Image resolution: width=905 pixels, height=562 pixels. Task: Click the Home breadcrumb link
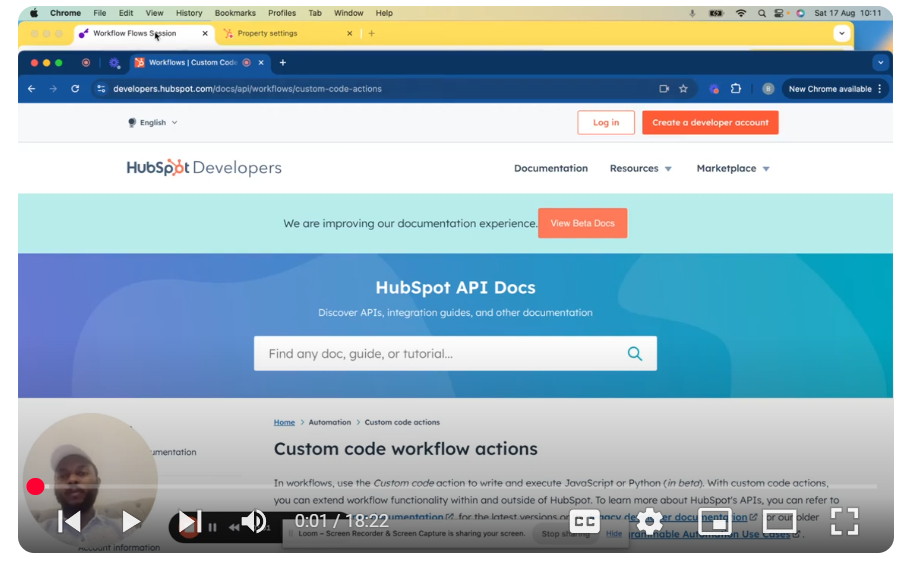(x=284, y=422)
